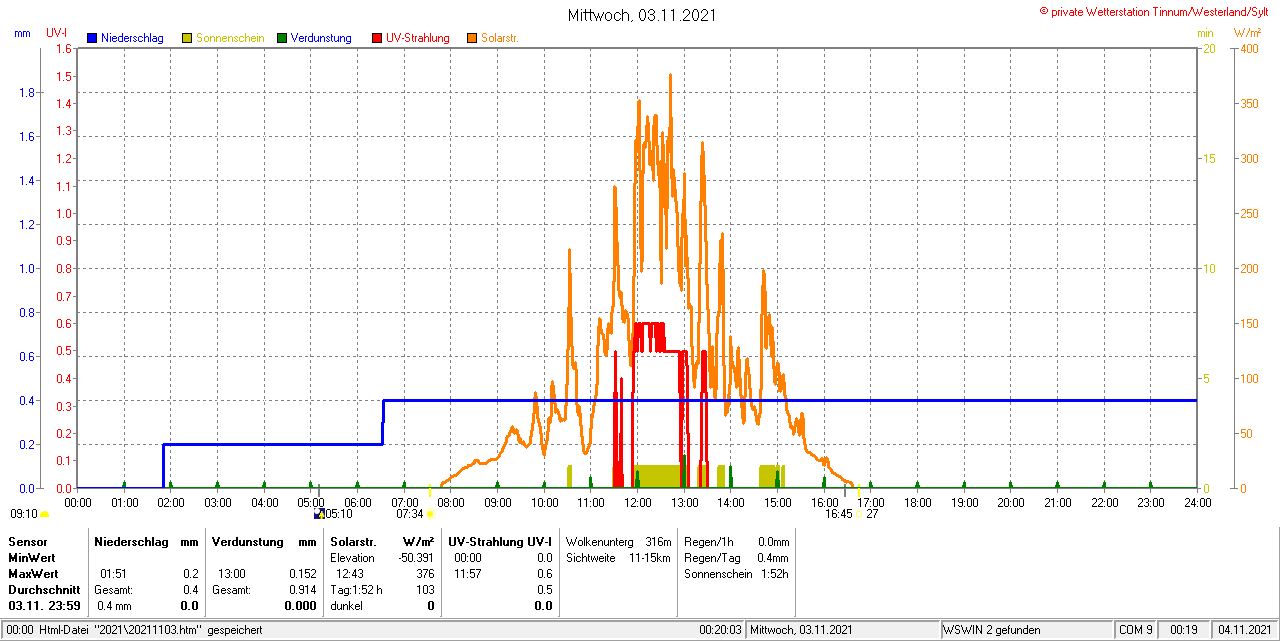Screen dimensions: 1280x641
Task: Click the Elevation value -50.391
Action: click(x=414, y=557)
